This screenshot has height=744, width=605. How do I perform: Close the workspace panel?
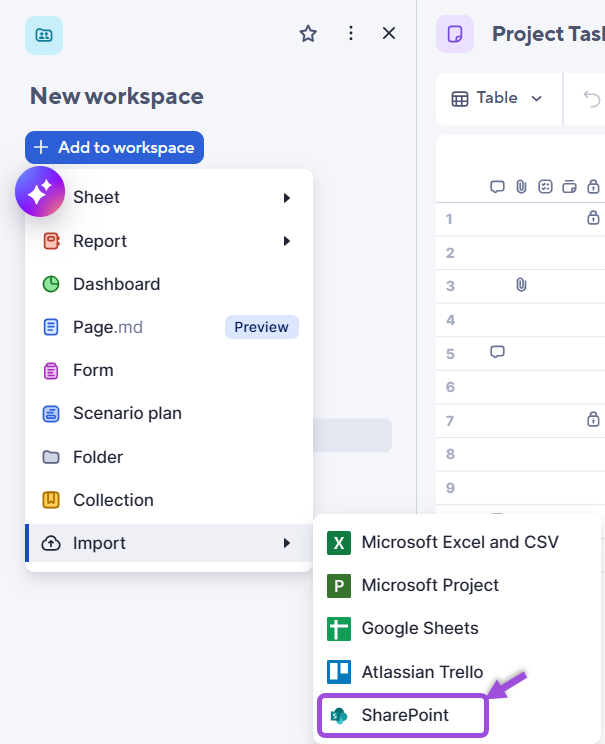[389, 33]
